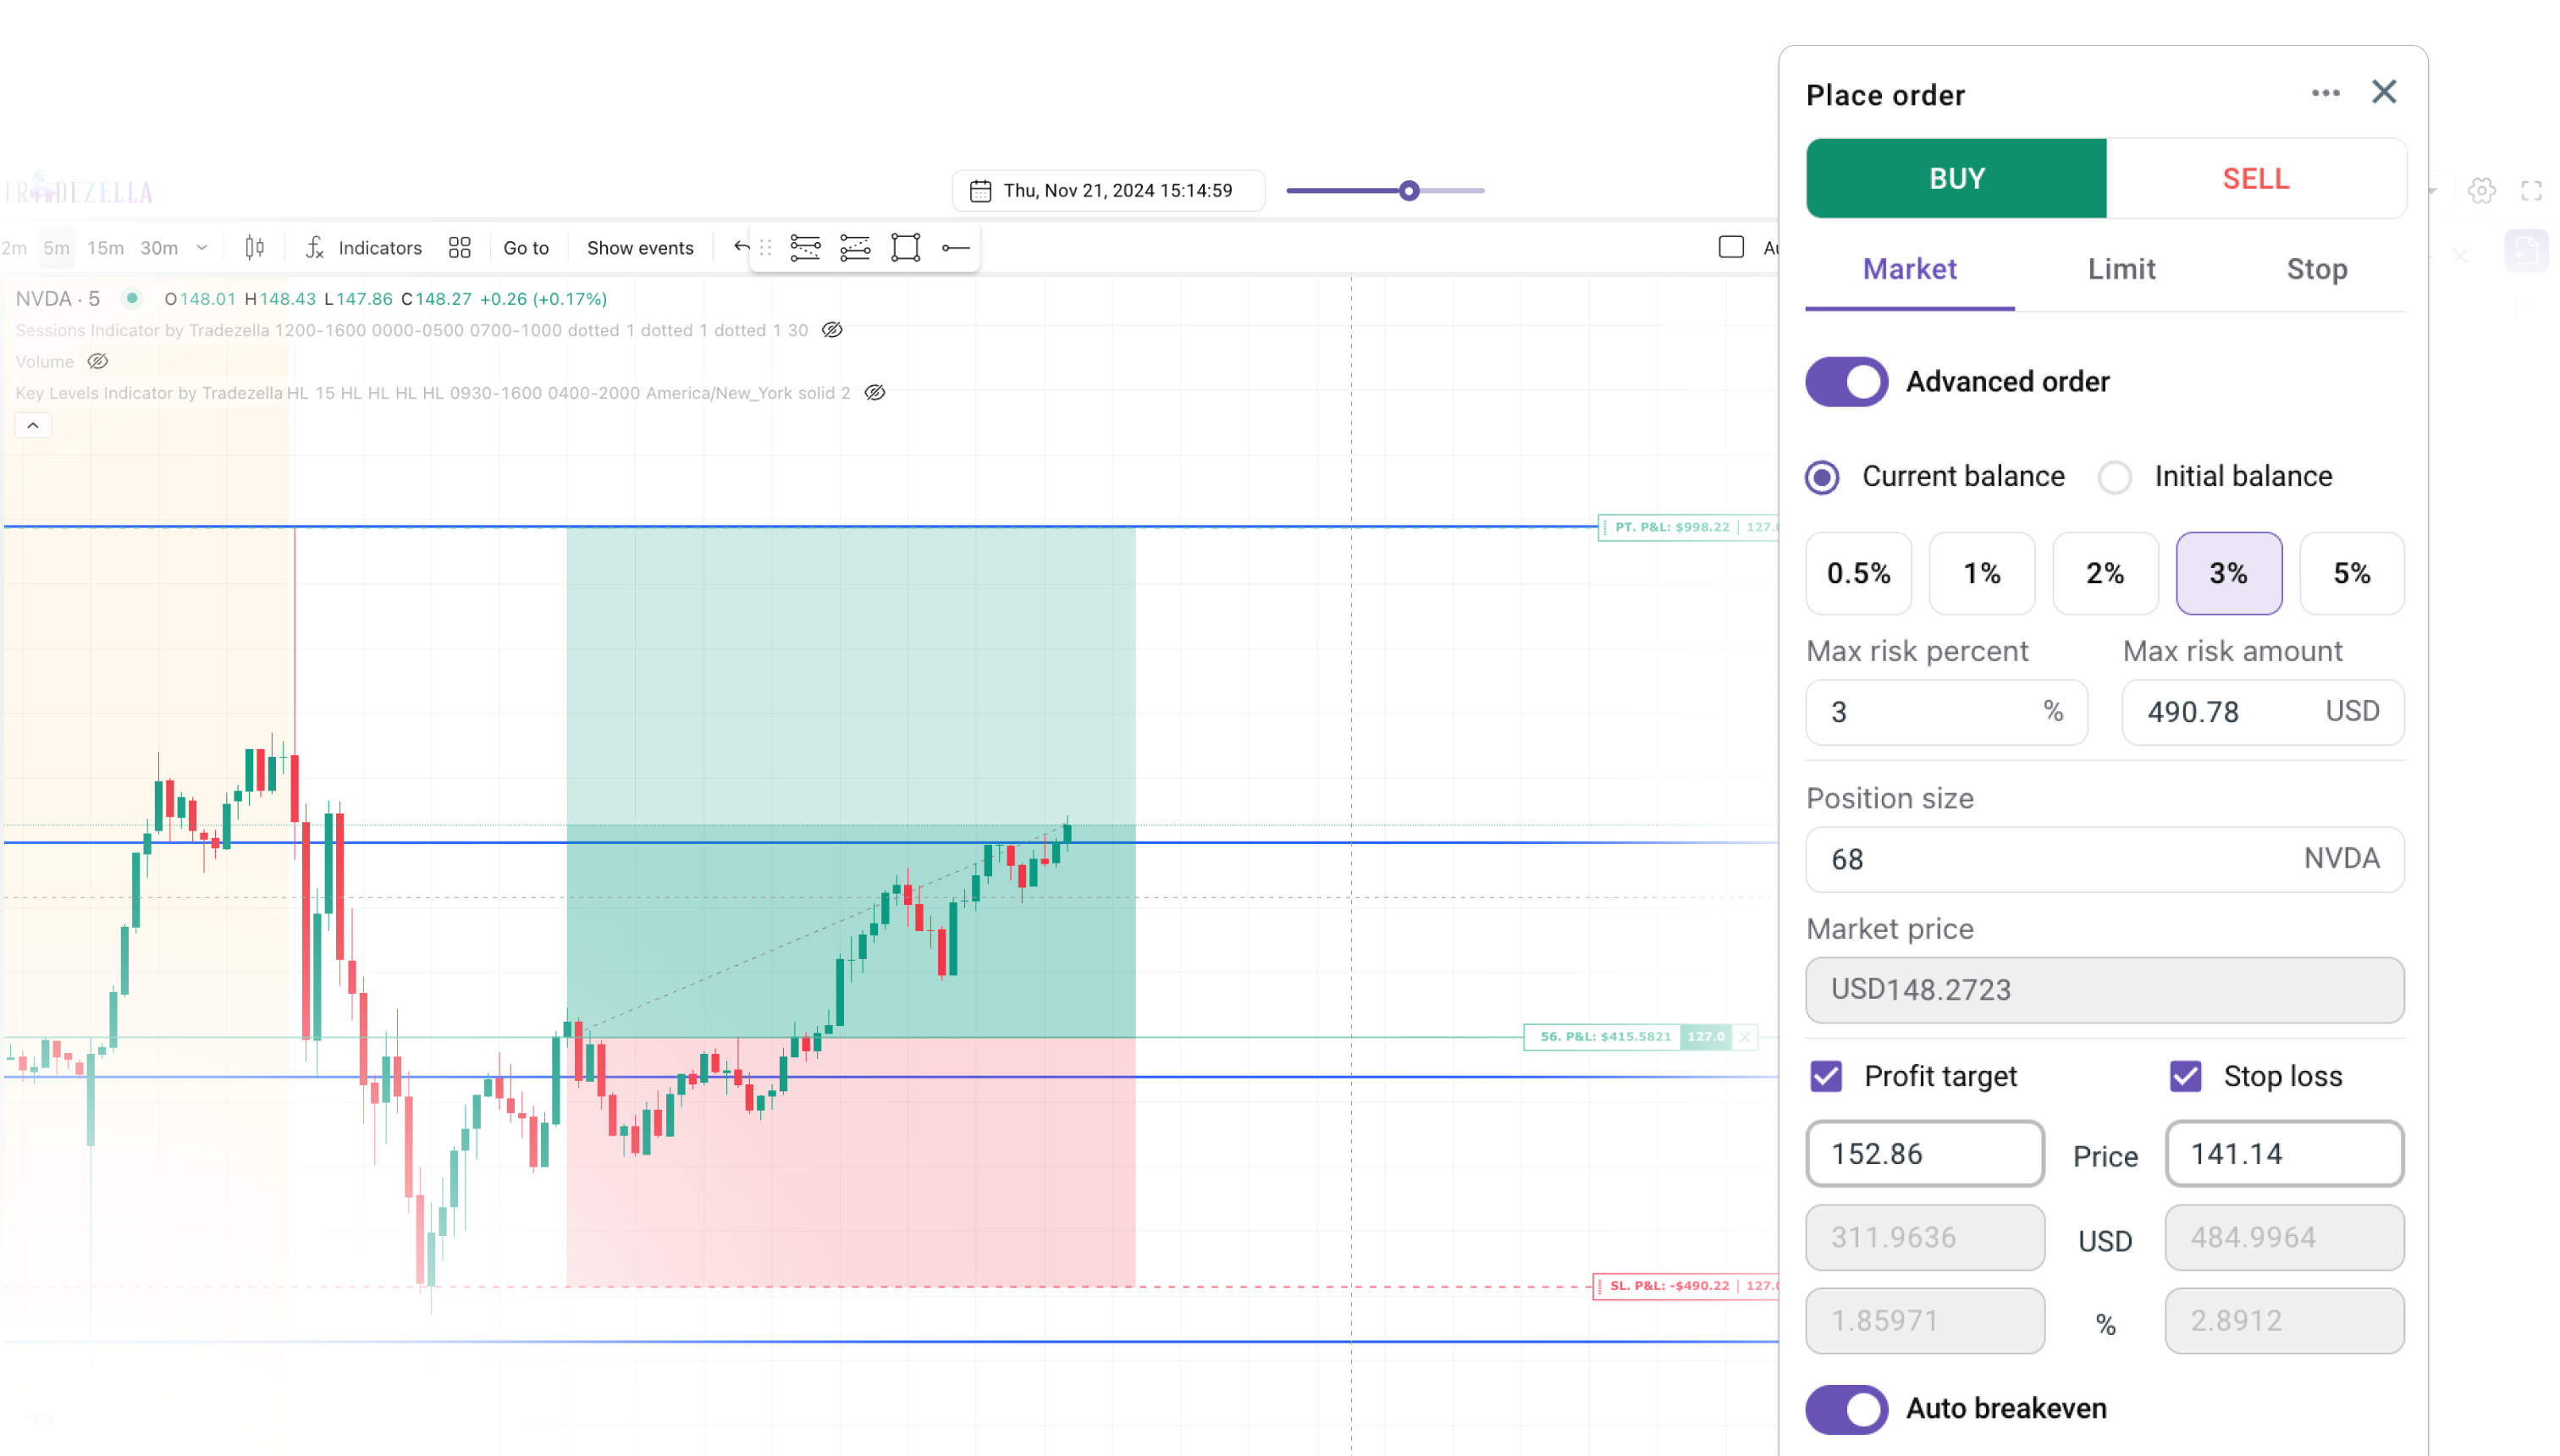Viewport: 2560px width, 1456px height.
Task: Open the calendar date picker icon
Action: pos(982,190)
